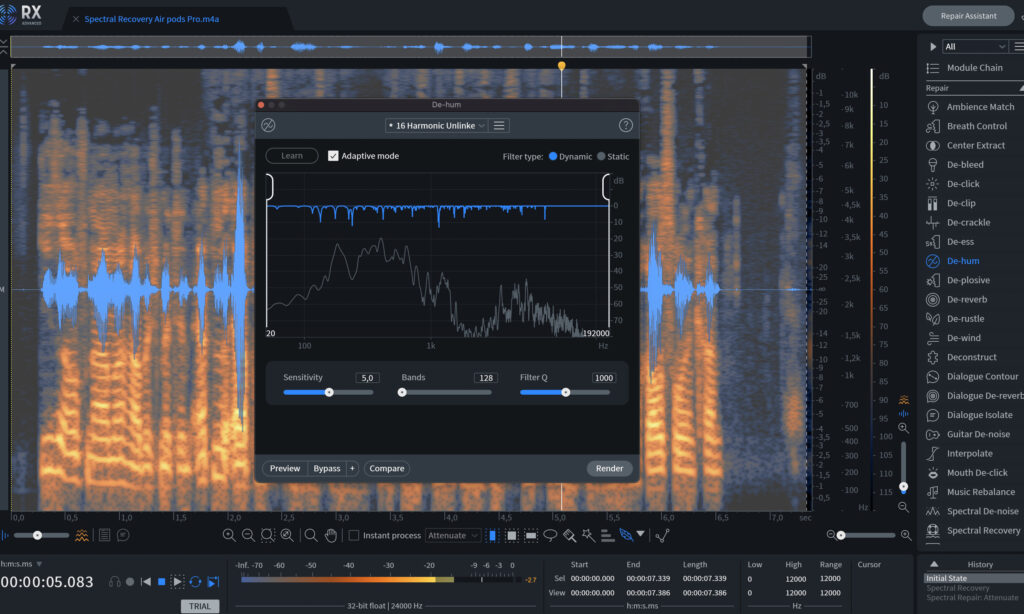The image size is (1024, 614).
Task: Open the Spectral Recovery module
Action: click(x=973, y=530)
